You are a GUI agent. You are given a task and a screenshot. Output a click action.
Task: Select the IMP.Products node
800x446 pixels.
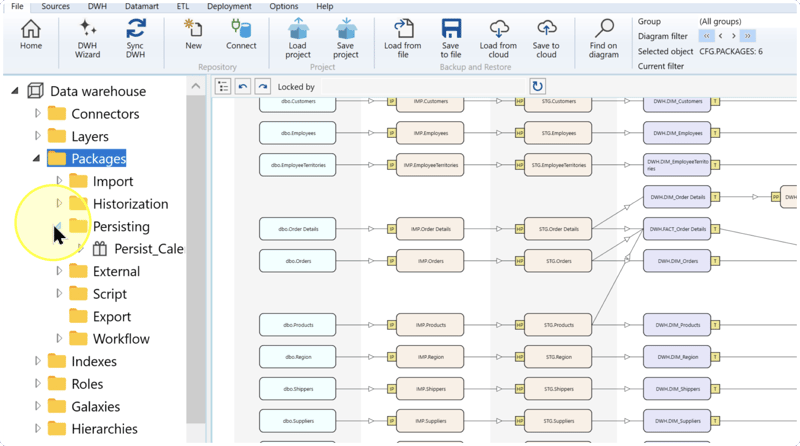[x=430, y=325]
